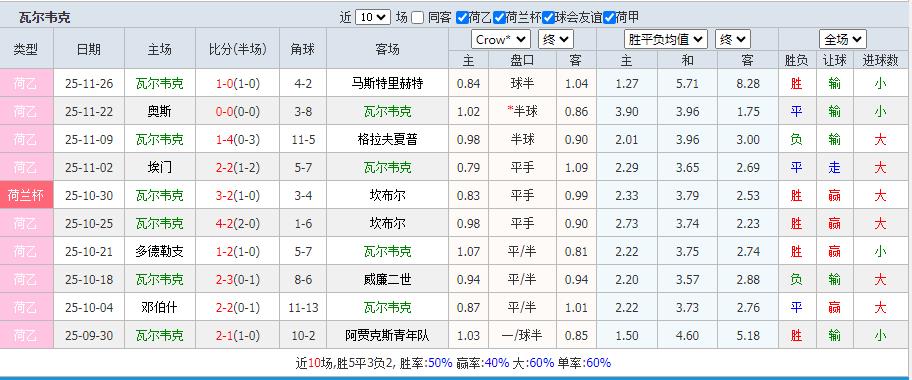This screenshot has height=380, width=912.
Task: Click the 主场 column header
Action: pyautogui.click(x=159, y=49)
